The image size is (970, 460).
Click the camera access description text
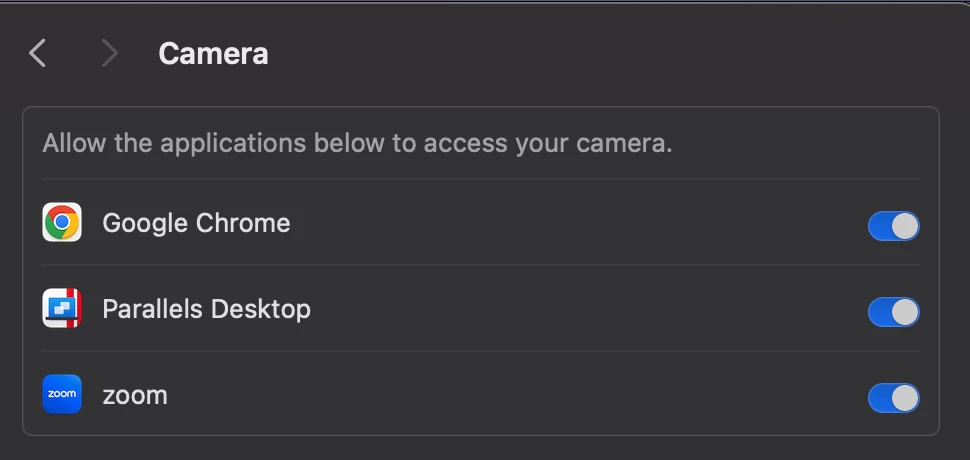(357, 144)
